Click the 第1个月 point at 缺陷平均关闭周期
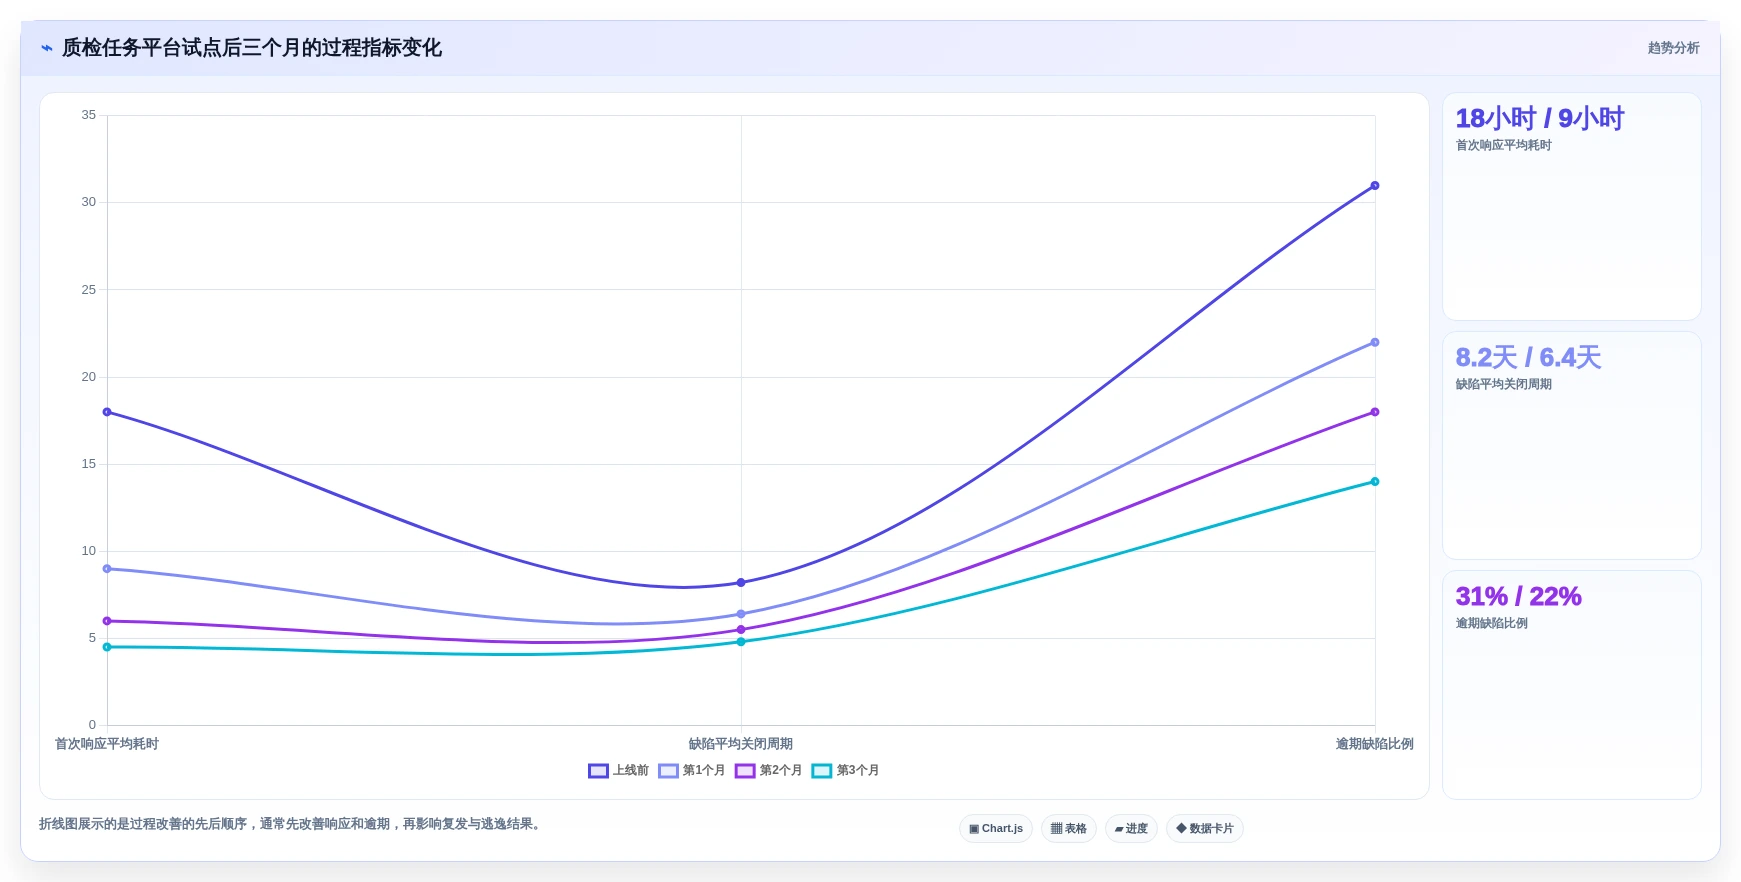Screen dimensions: 1741x882 click(741, 614)
